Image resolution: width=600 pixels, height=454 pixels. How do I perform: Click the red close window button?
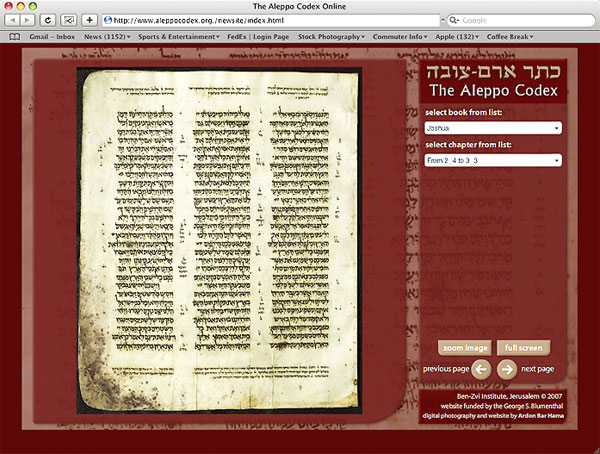pos(8,6)
